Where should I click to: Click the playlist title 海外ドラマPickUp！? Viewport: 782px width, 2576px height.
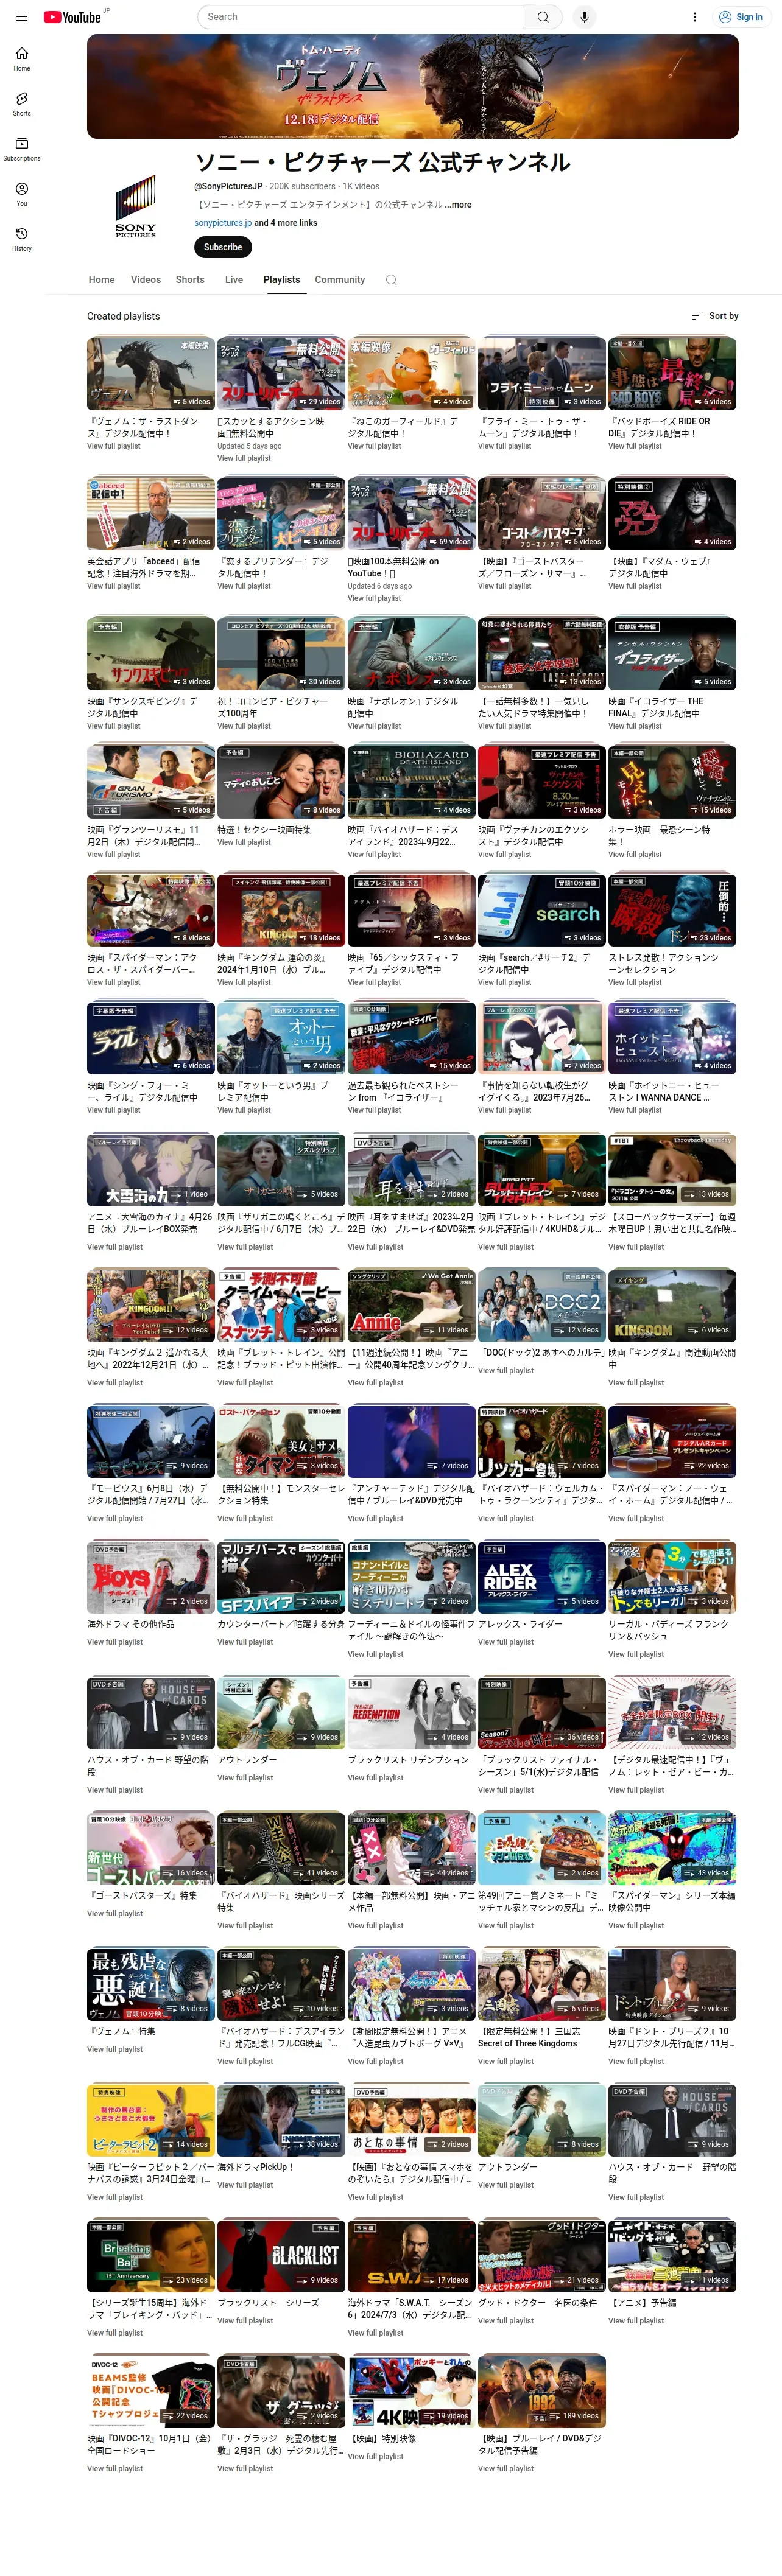[x=256, y=2167]
